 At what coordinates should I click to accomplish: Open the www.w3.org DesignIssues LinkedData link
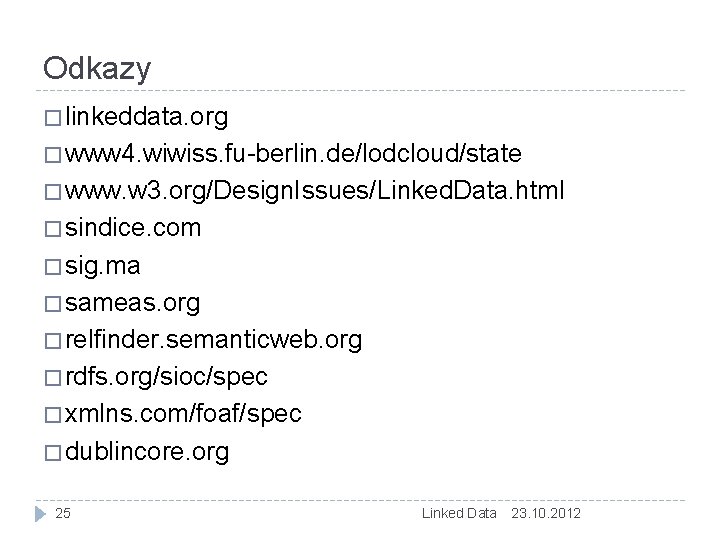[x=315, y=192]
